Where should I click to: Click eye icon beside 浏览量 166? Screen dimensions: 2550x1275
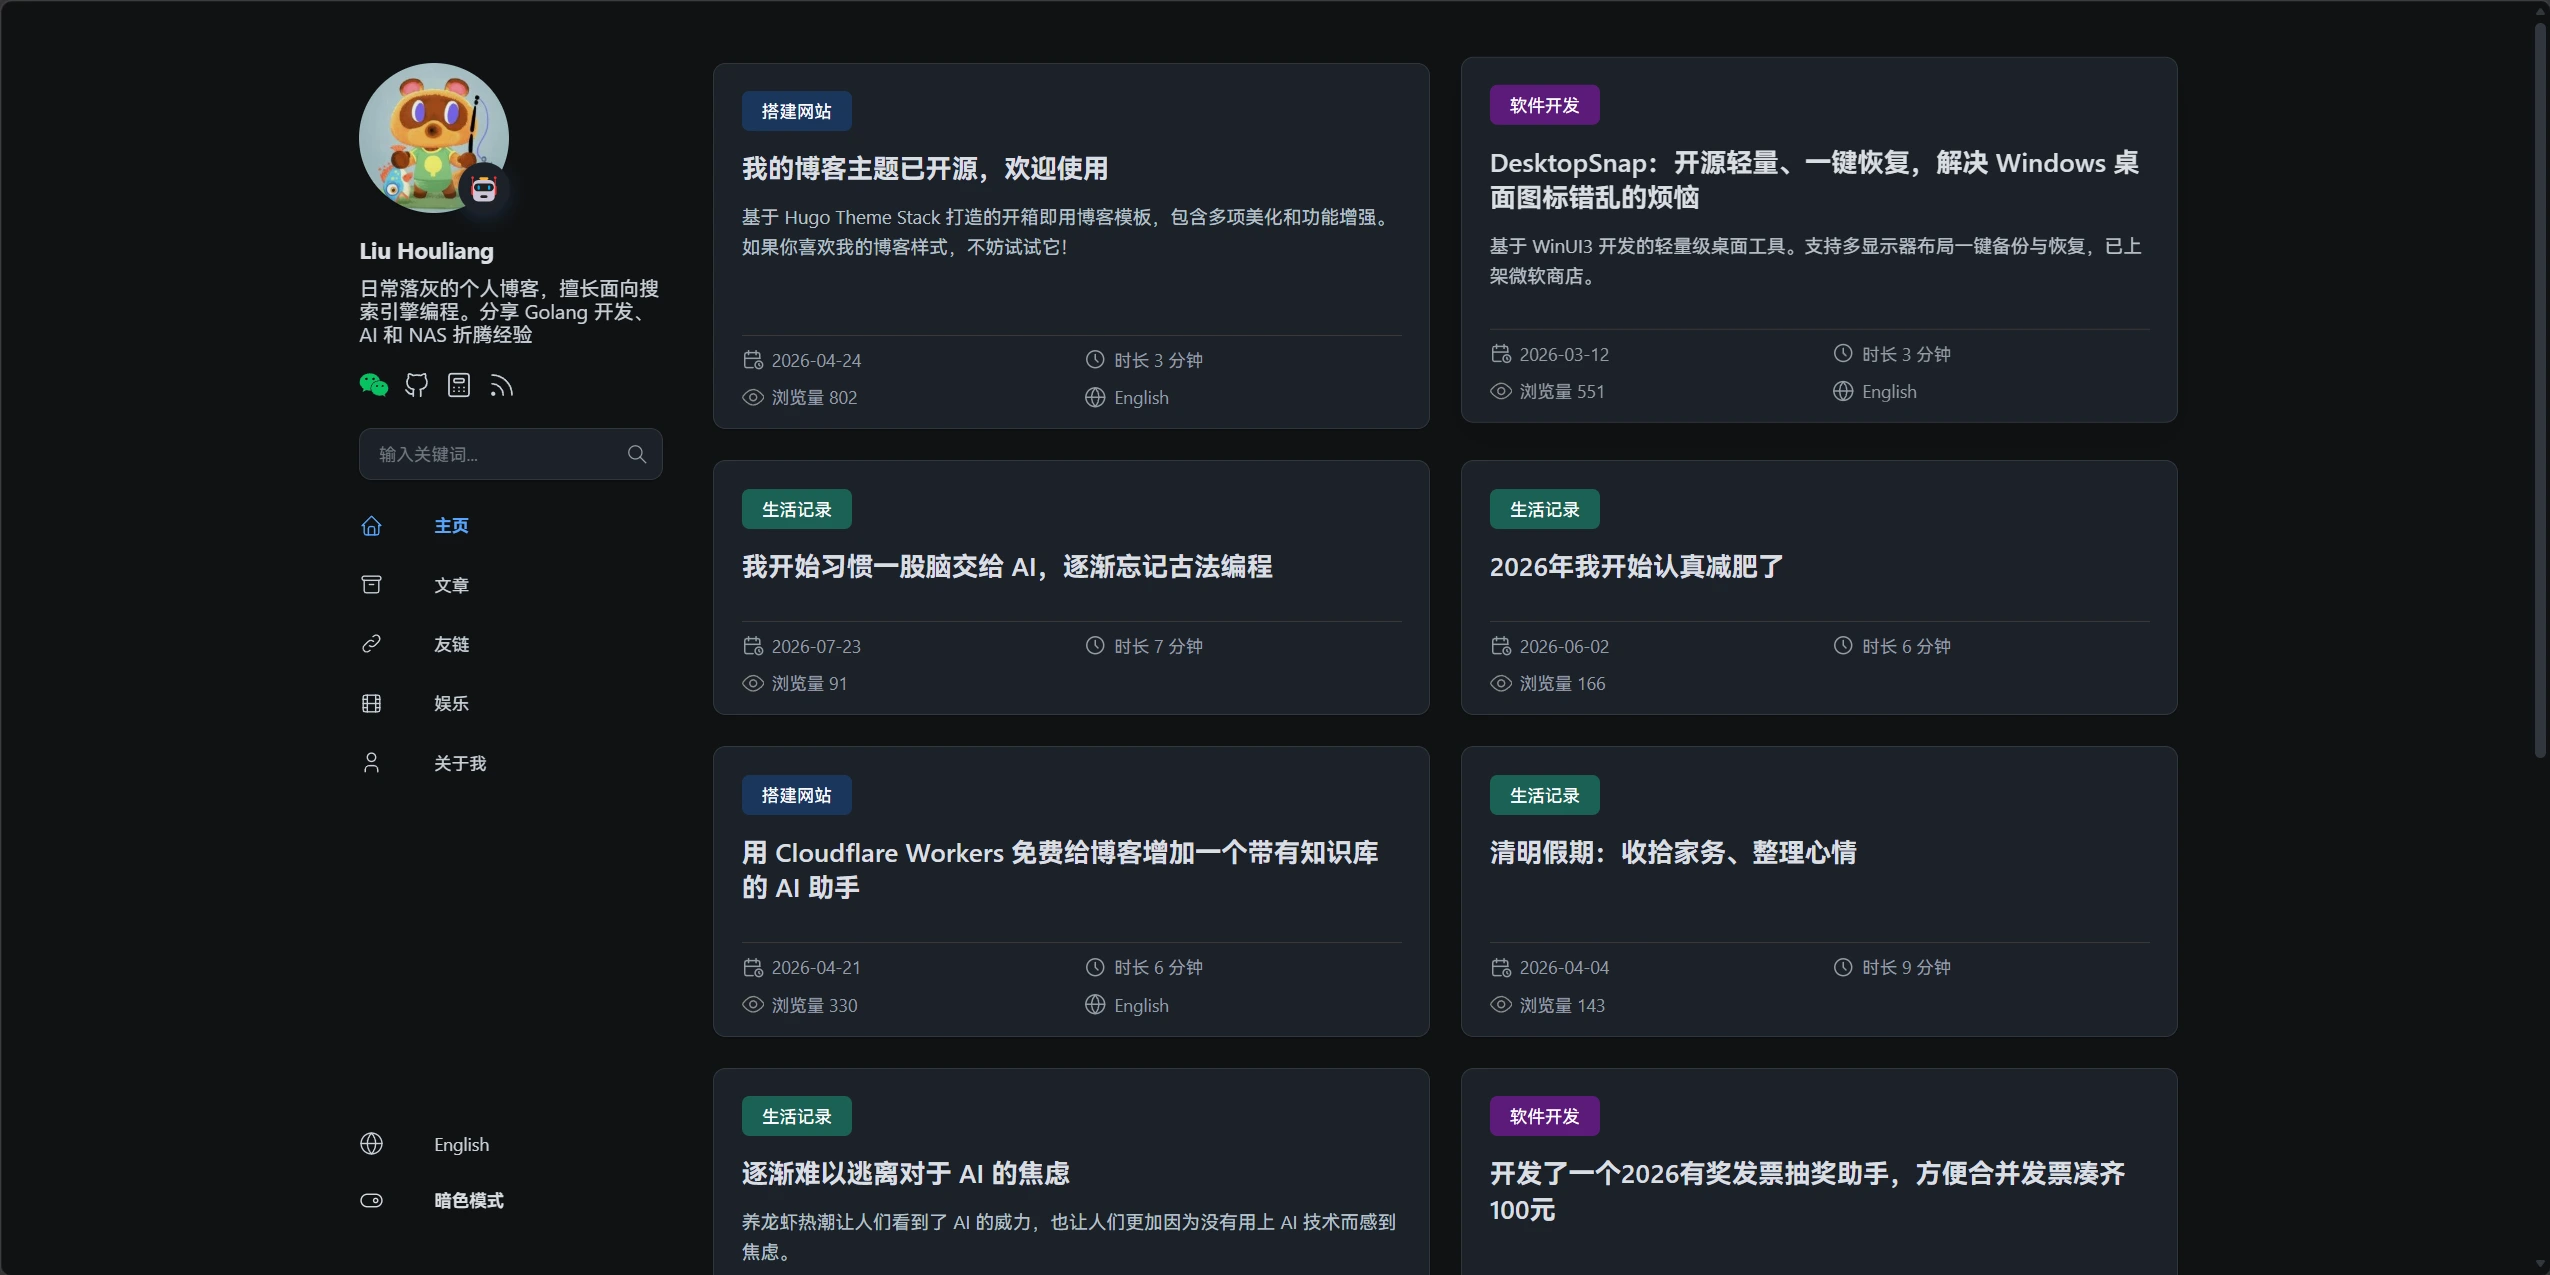[x=1501, y=683]
